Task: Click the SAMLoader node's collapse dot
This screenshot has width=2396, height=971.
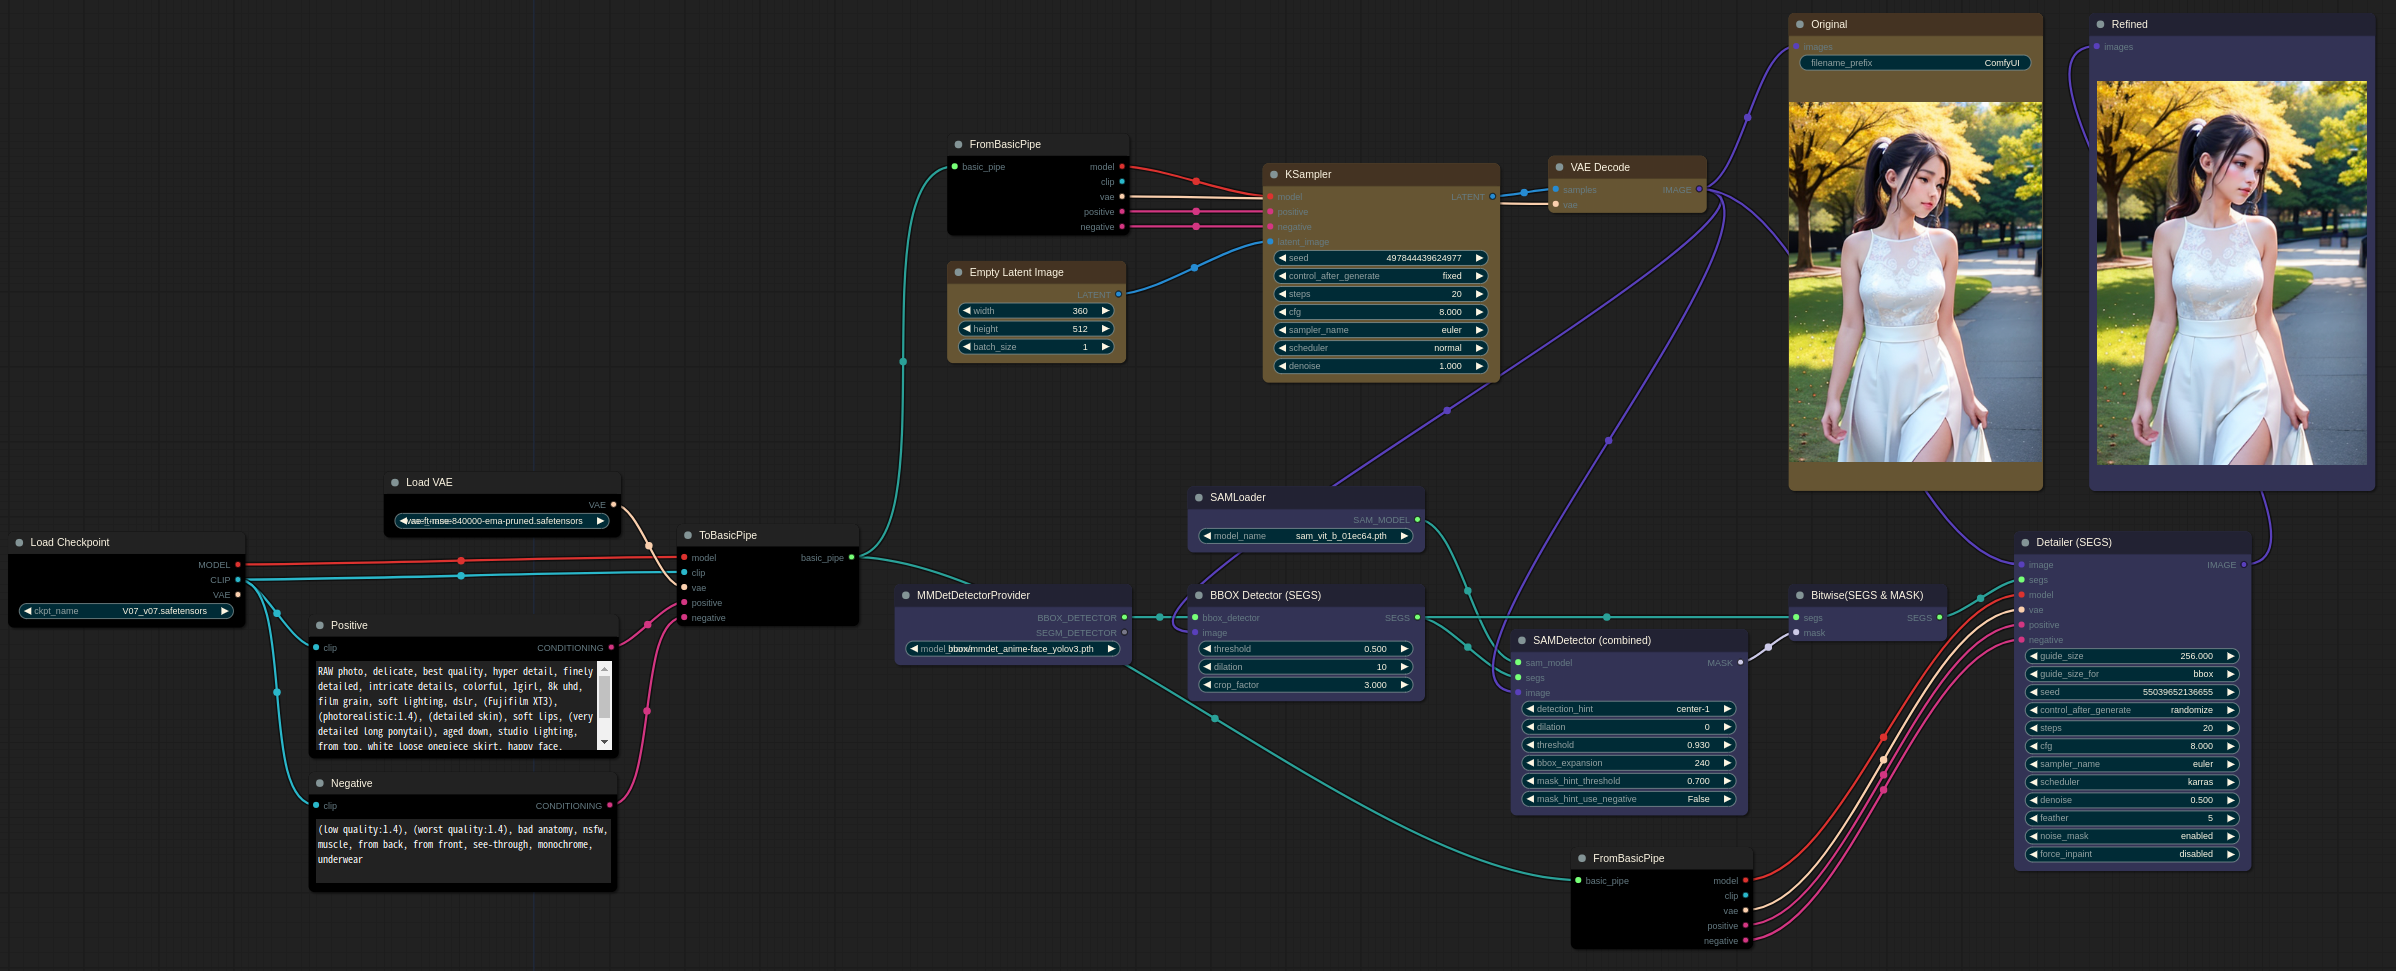Action: (1199, 498)
